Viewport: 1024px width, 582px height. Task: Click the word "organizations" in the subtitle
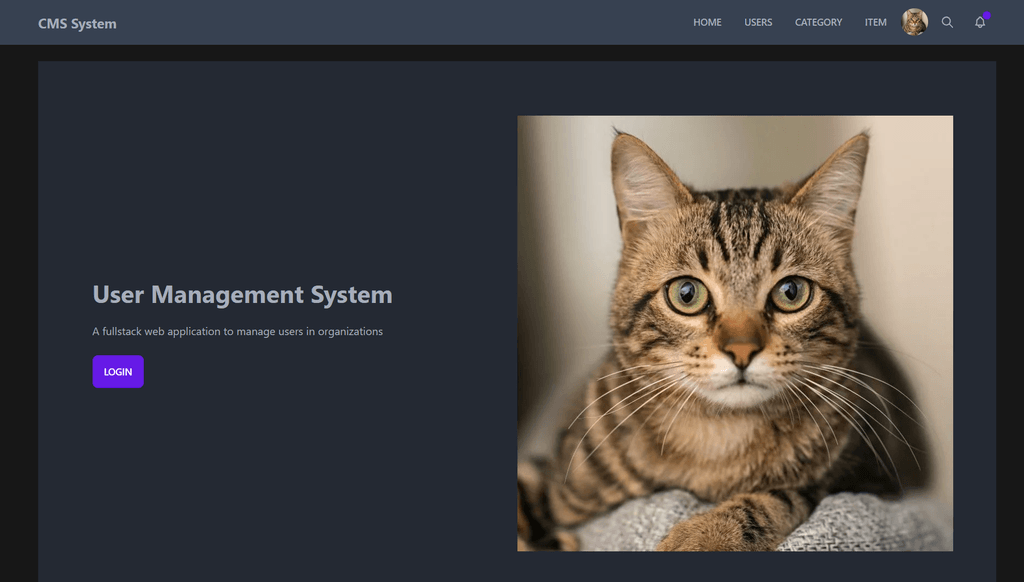350,331
